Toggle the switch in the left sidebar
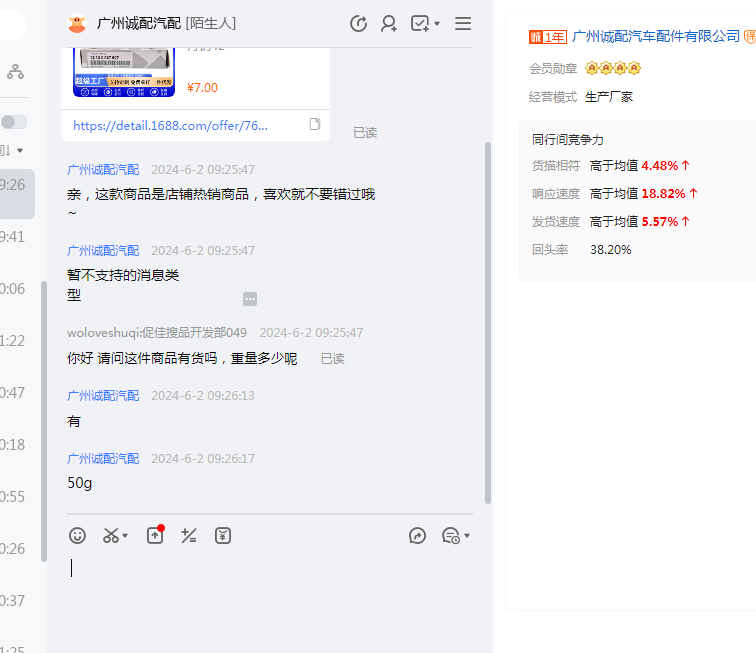The image size is (756, 653). (14, 122)
